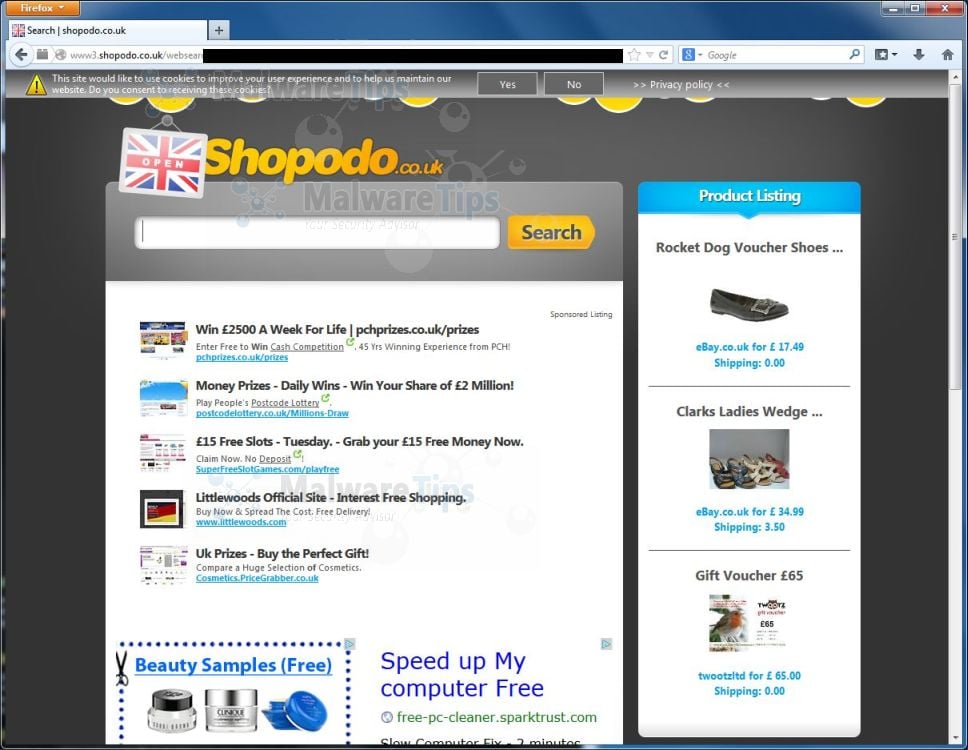This screenshot has width=968, height=750.
Task: Click the Gift Voucher robin image
Action: tap(748, 623)
